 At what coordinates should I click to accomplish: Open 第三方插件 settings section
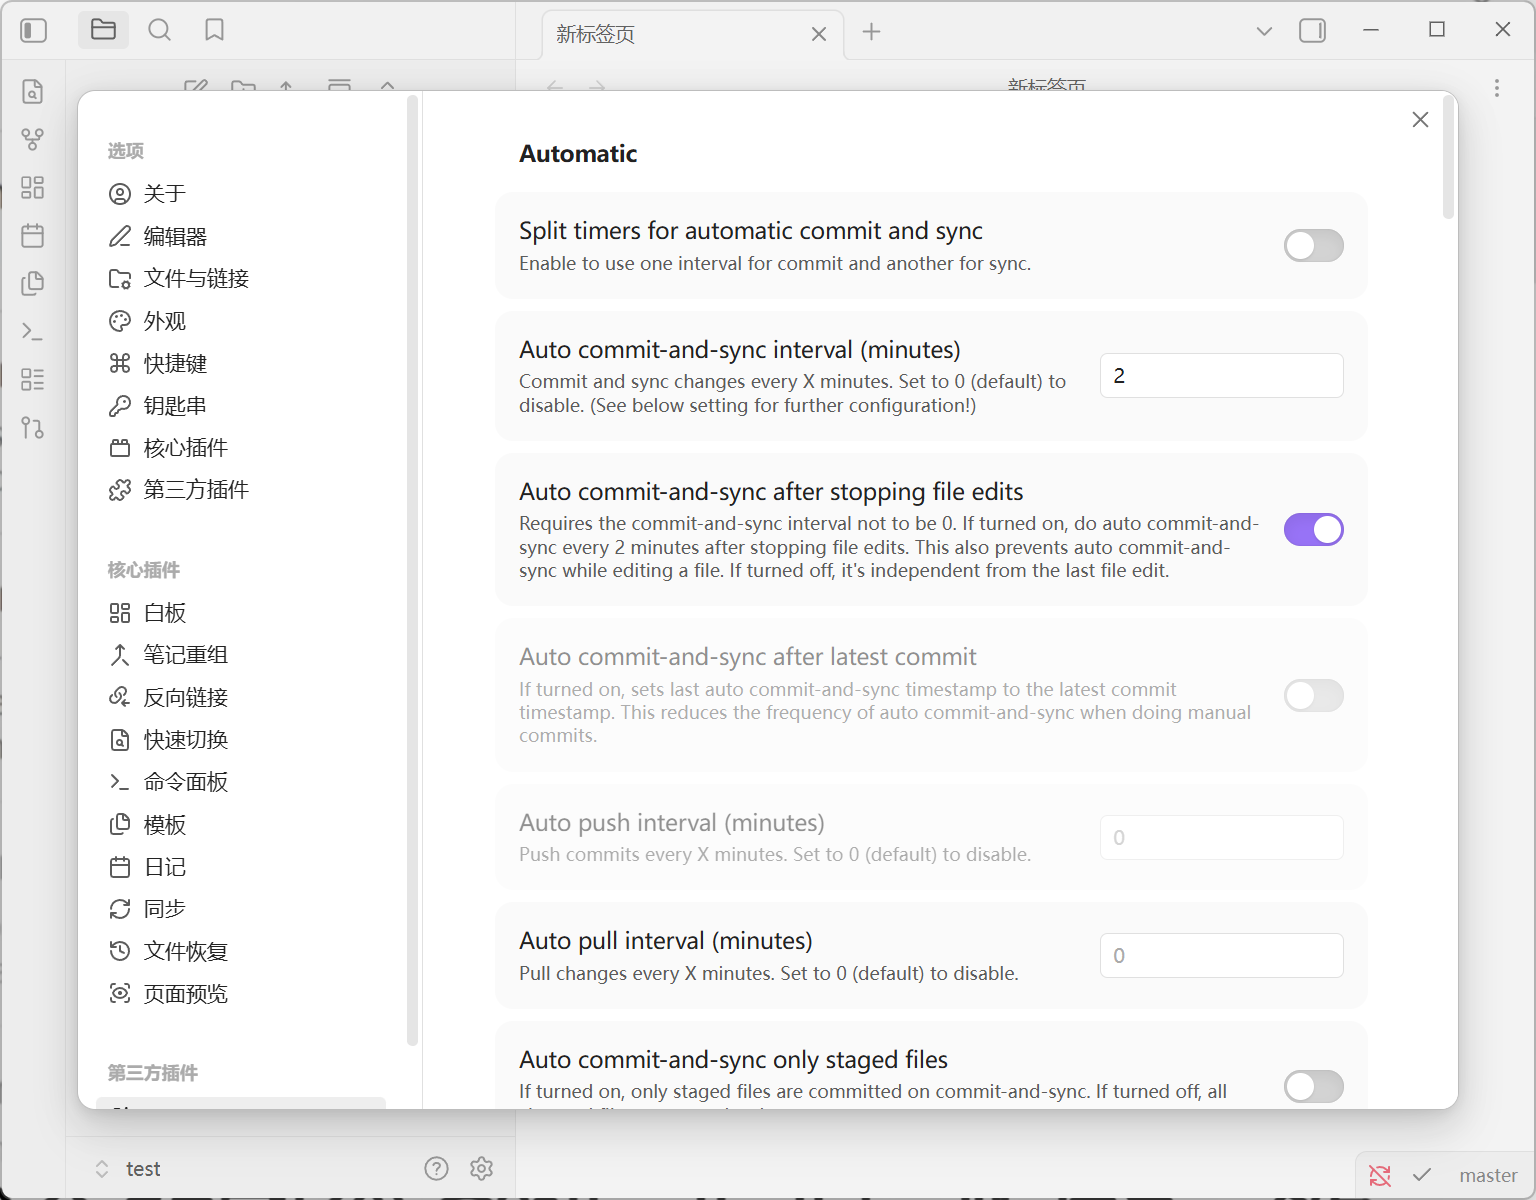point(241,489)
